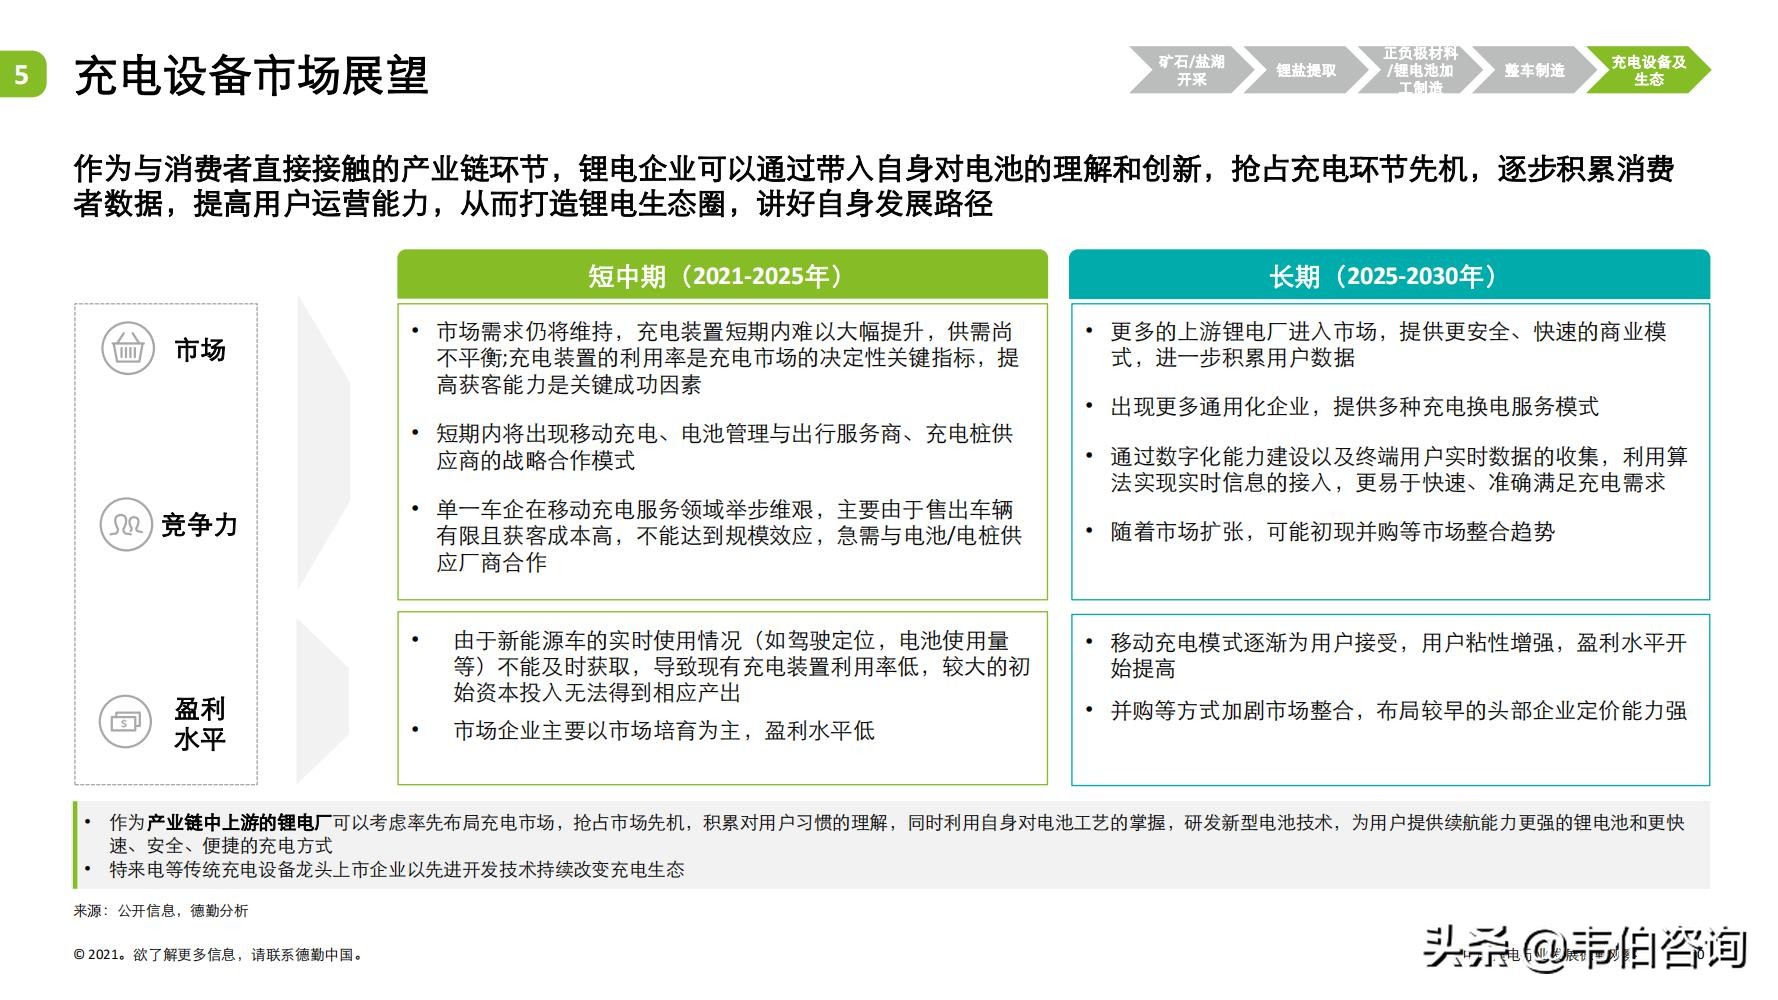Click bullet starting 短期内将出现移动充电
This screenshot has height=1000, width=1778.
[725, 447]
